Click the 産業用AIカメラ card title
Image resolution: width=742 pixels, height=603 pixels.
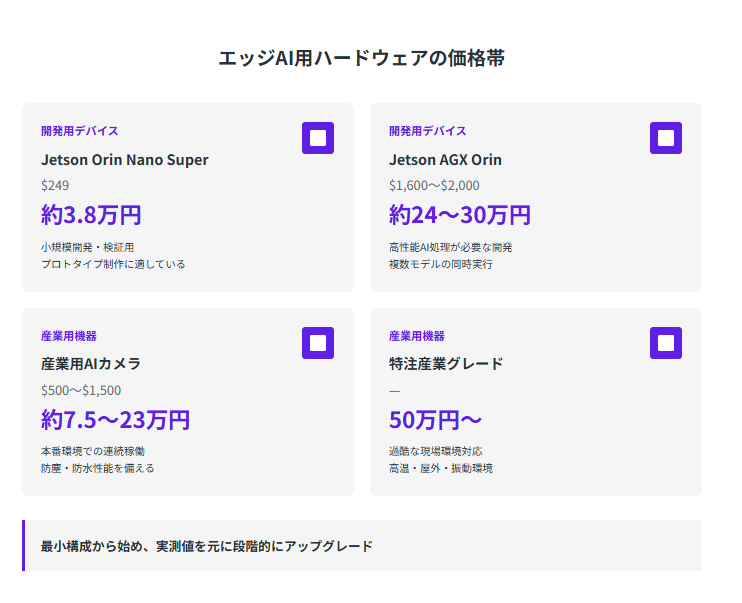[x=91, y=364]
